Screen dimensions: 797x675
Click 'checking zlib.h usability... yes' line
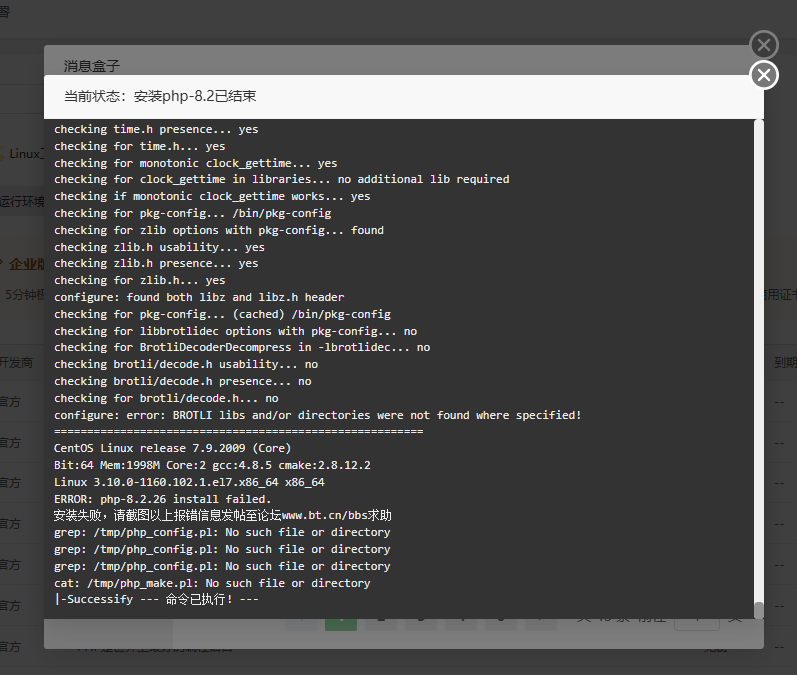(x=160, y=247)
